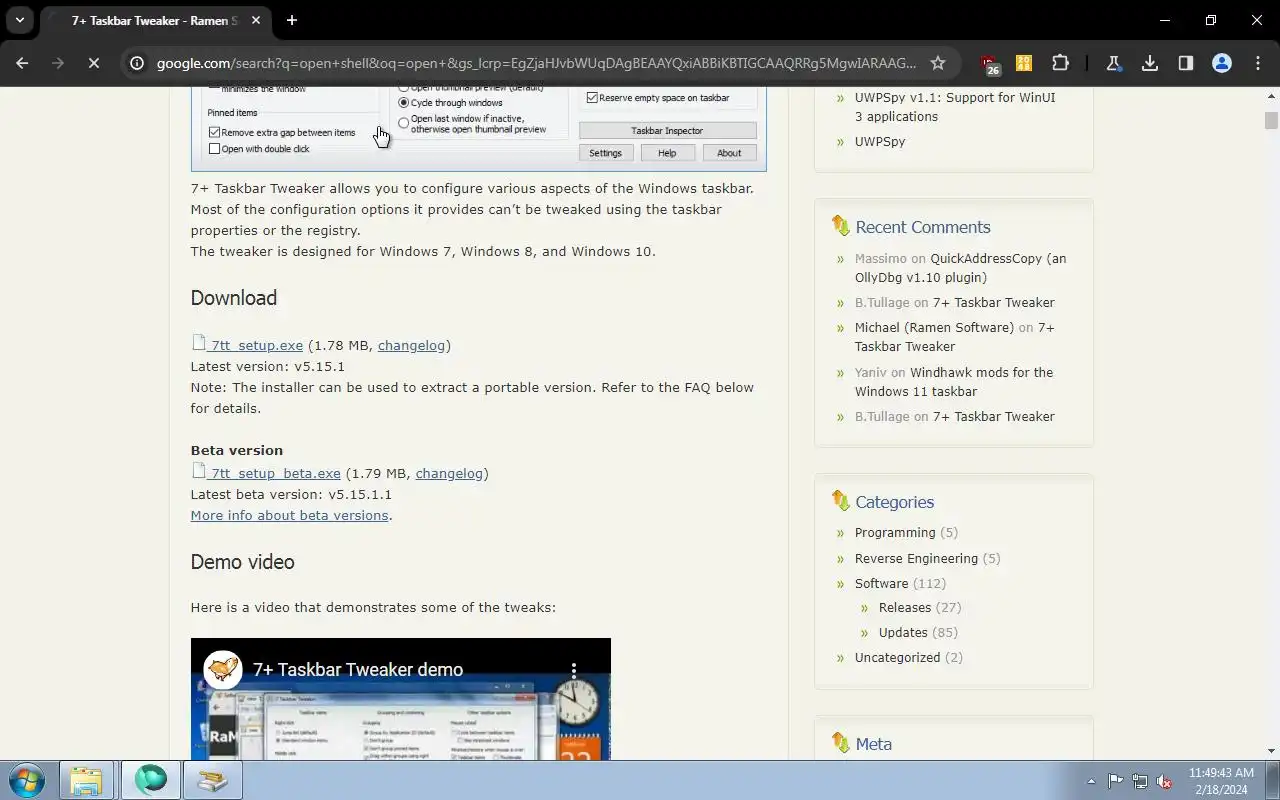Open QuickAddressCopy OllyDbg plugin comment link
The width and height of the screenshot is (1280, 800).
(960, 267)
